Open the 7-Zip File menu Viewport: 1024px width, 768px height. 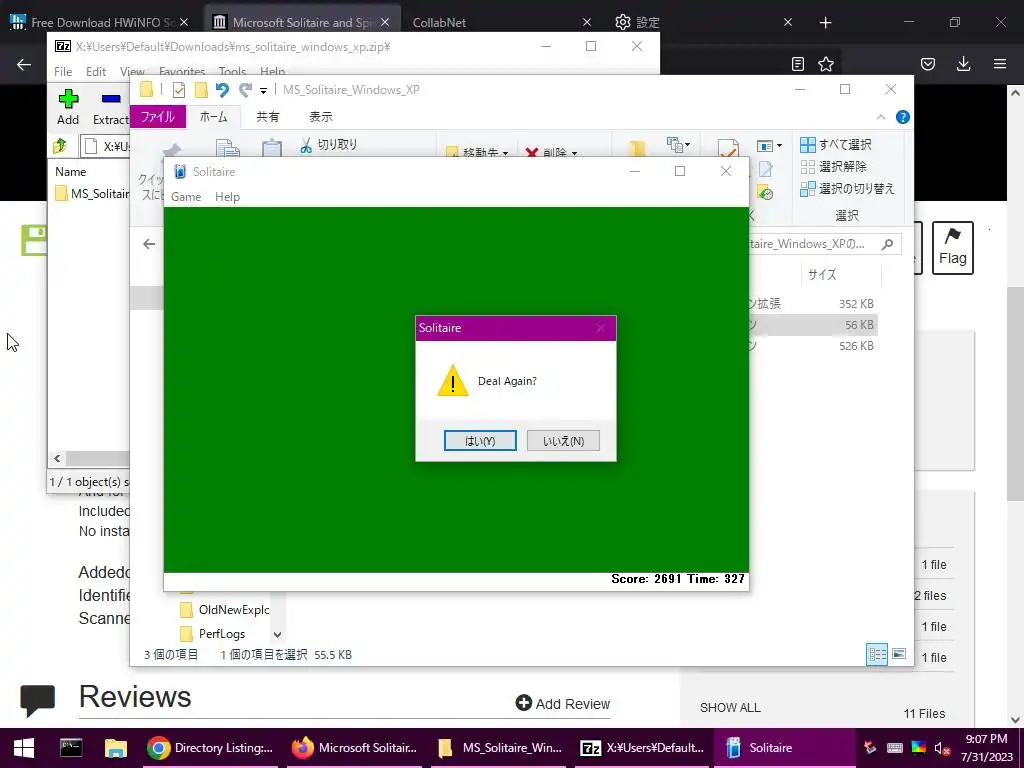pos(63,71)
